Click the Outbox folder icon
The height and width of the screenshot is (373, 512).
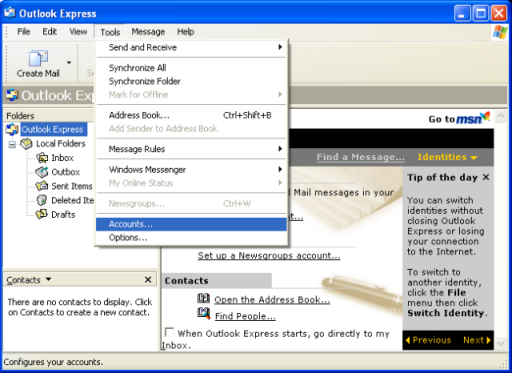[42, 172]
